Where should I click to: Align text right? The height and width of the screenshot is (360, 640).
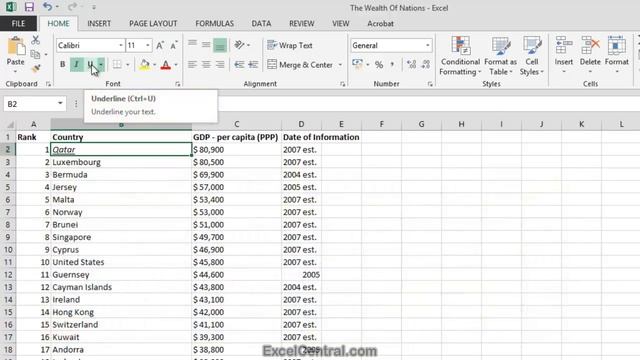220,64
